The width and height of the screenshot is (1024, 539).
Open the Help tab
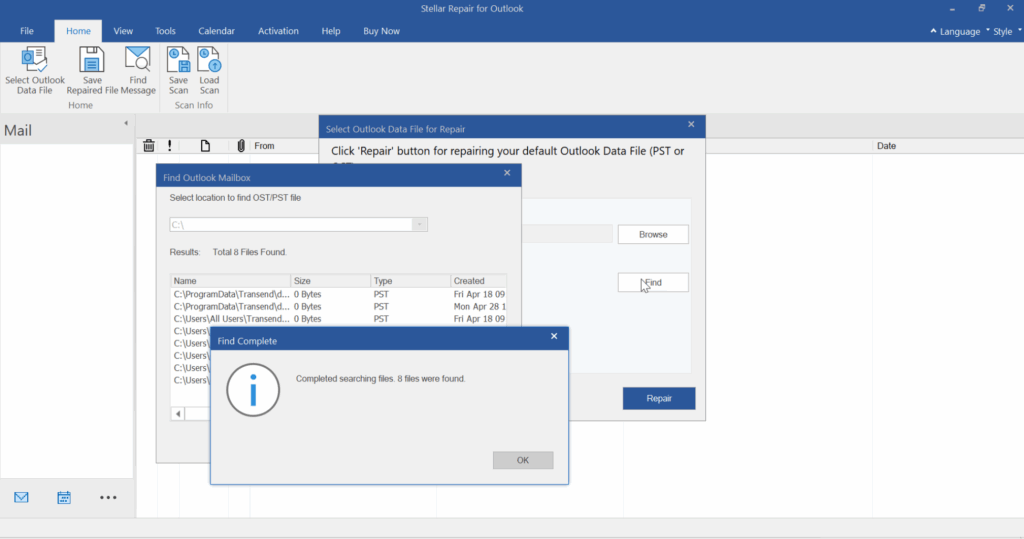(x=330, y=31)
